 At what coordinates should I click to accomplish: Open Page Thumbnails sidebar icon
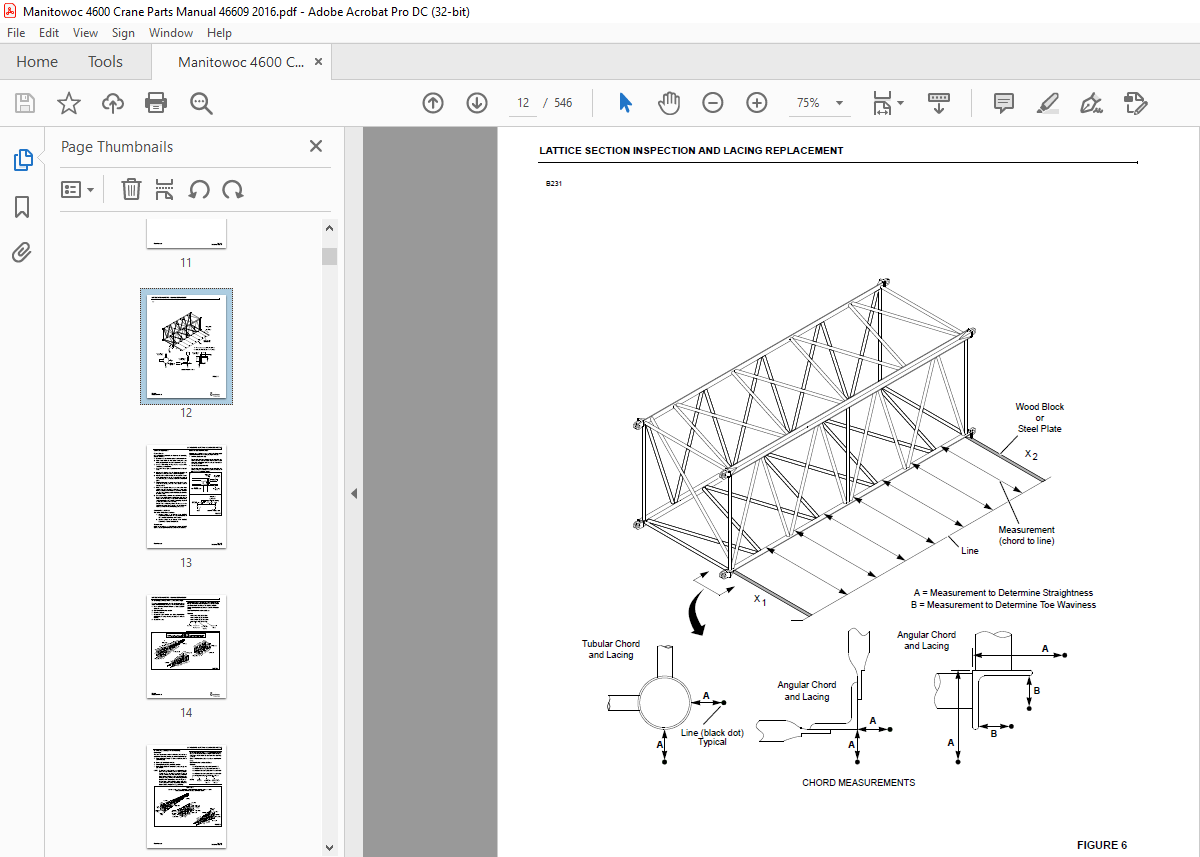point(22,160)
